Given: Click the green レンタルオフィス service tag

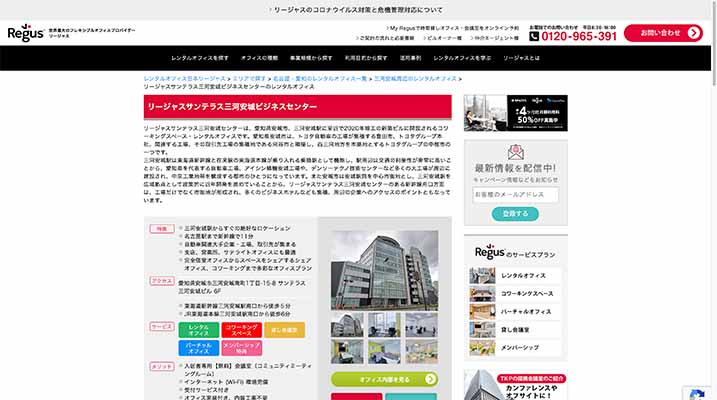Looking at the screenshot, I should (x=198, y=330).
